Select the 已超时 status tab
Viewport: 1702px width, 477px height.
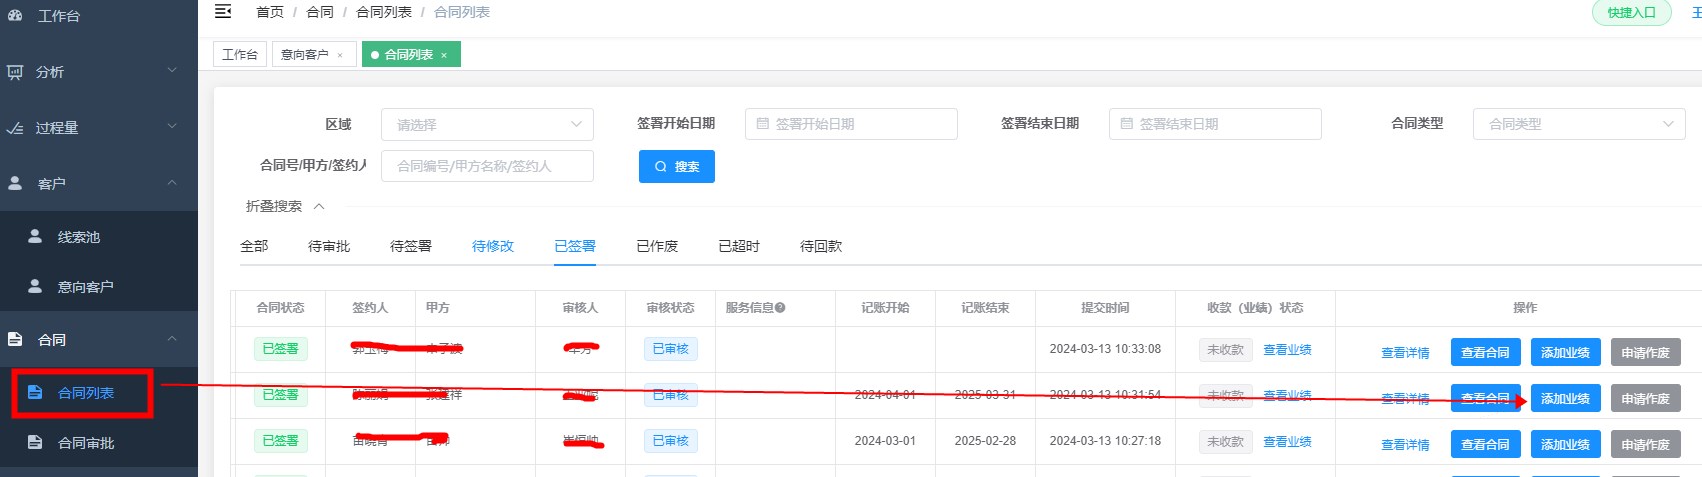point(739,246)
